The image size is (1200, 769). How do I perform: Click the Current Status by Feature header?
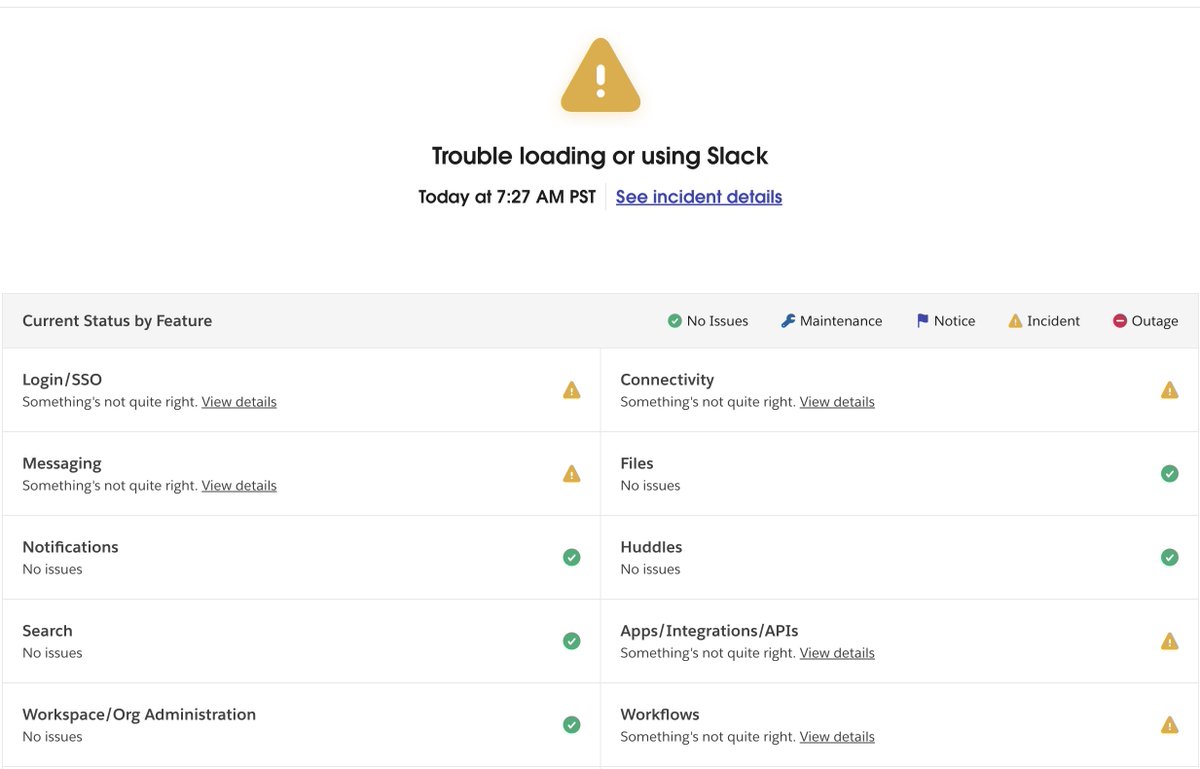(x=117, y=321)
